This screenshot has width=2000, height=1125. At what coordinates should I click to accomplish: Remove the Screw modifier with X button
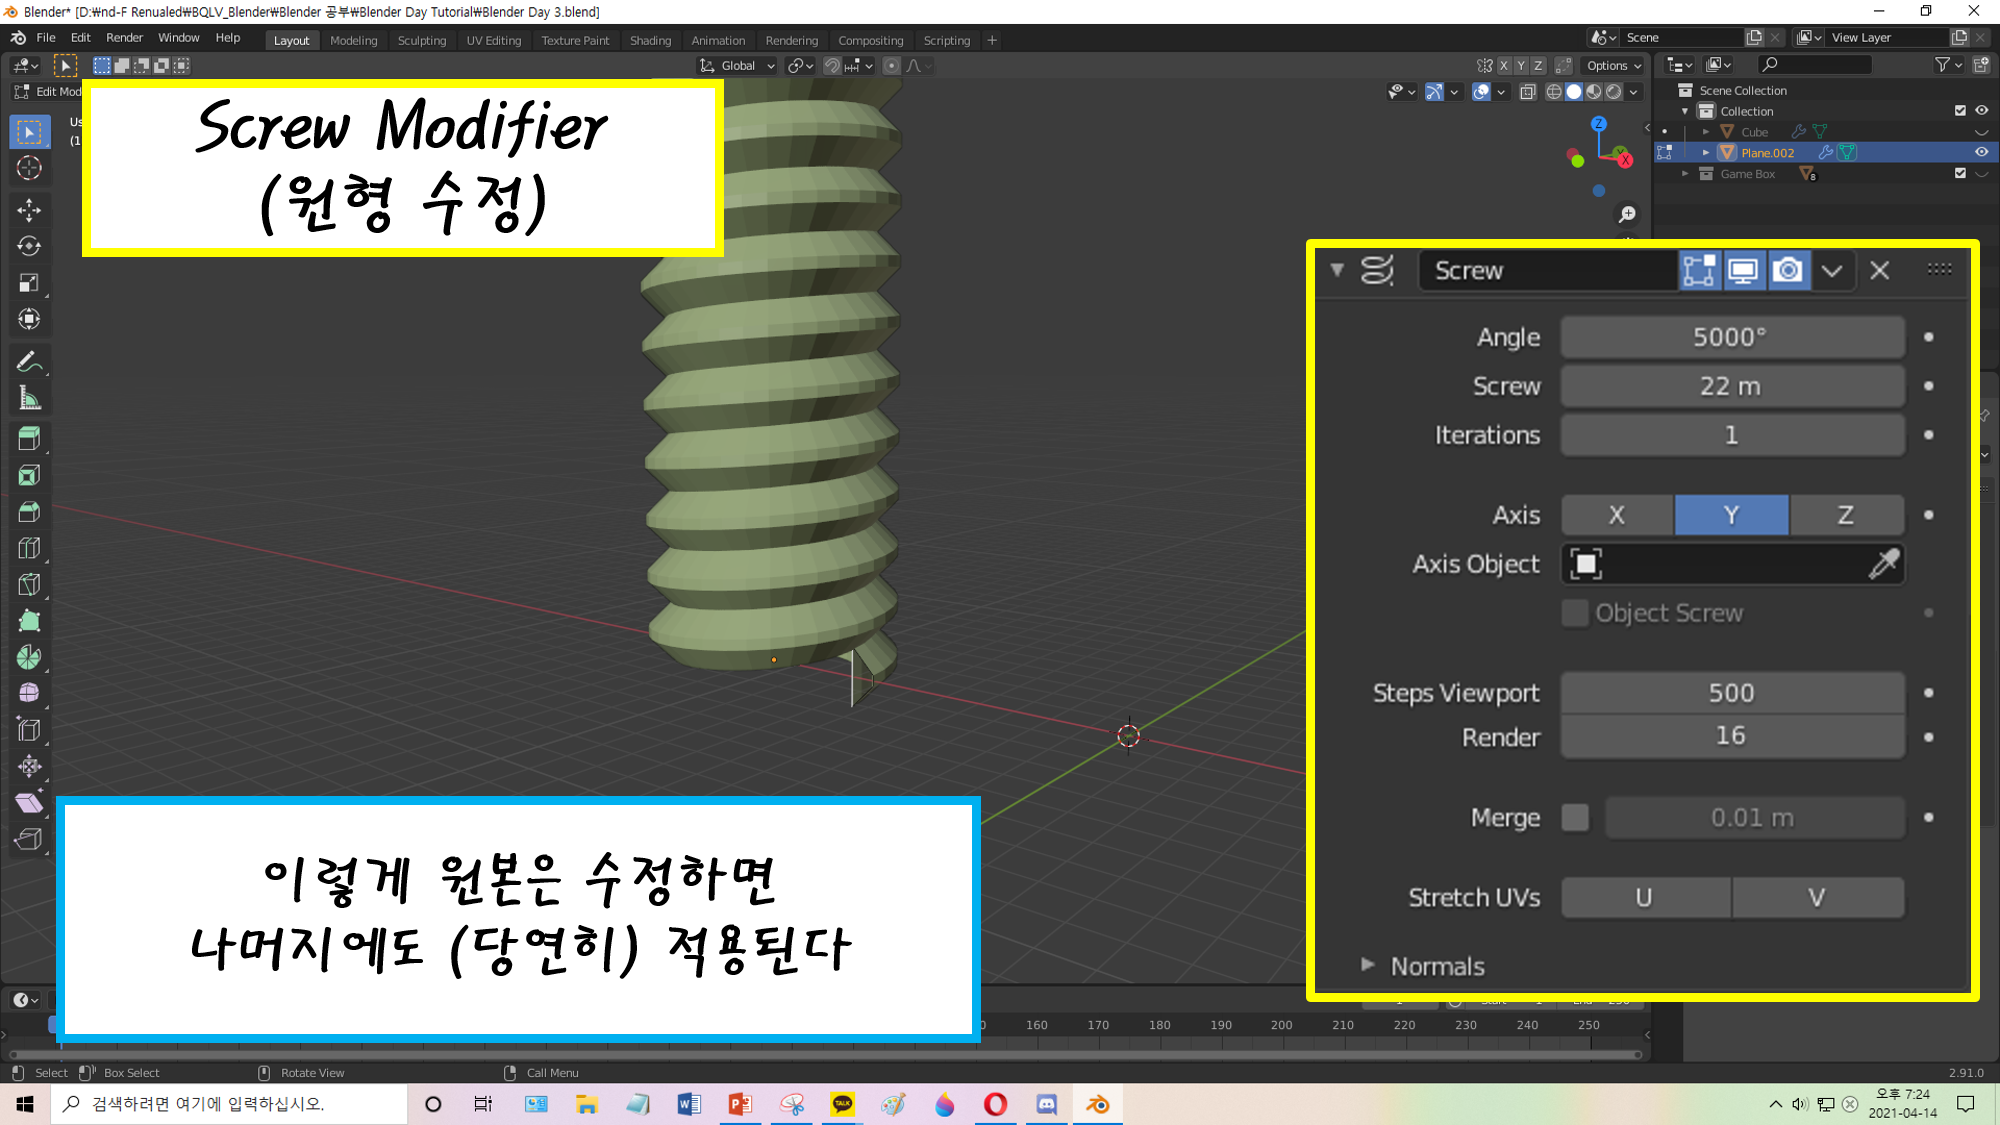click(x=1880, y=271)
